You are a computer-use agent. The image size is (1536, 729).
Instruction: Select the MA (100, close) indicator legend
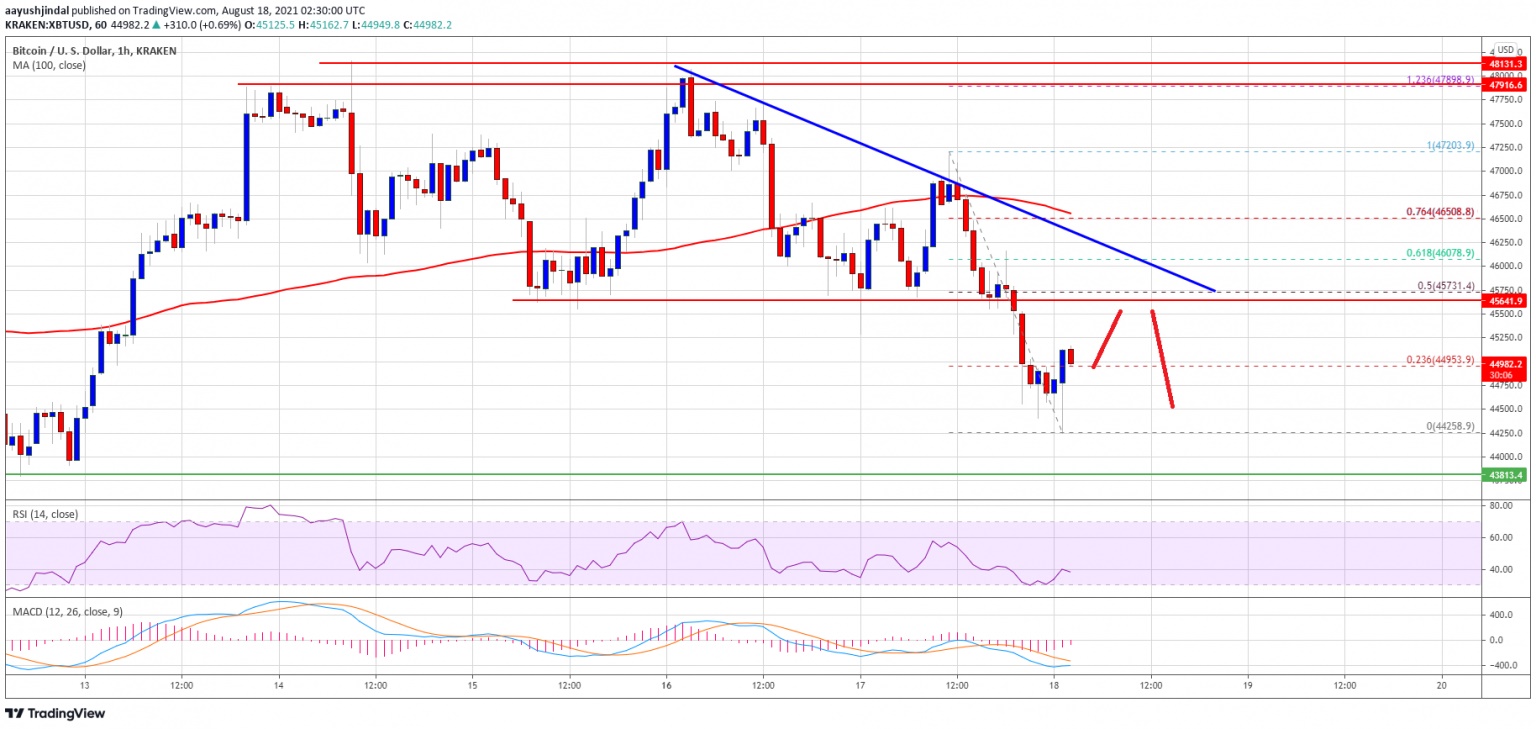click(x=49, y=65)
